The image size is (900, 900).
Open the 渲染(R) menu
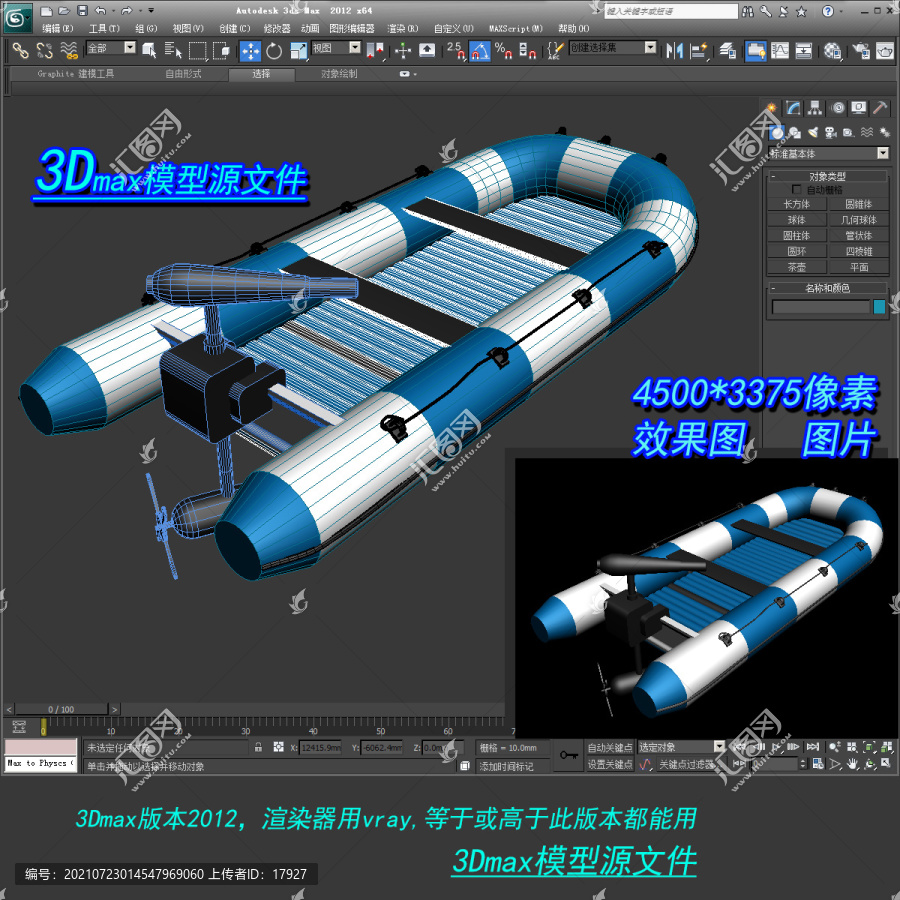[x=403, y=28]
